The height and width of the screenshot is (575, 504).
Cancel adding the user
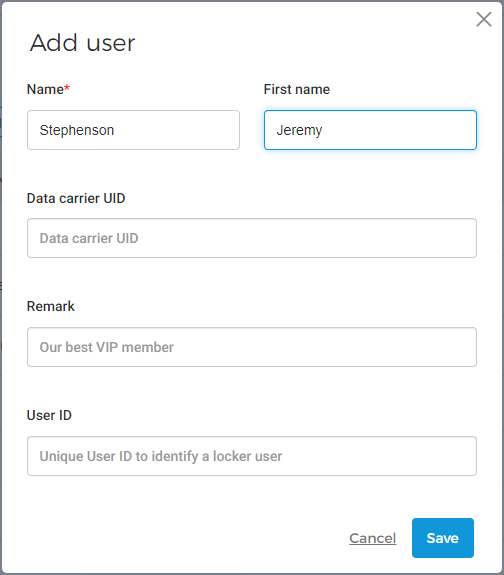click(x=372, y=538)
